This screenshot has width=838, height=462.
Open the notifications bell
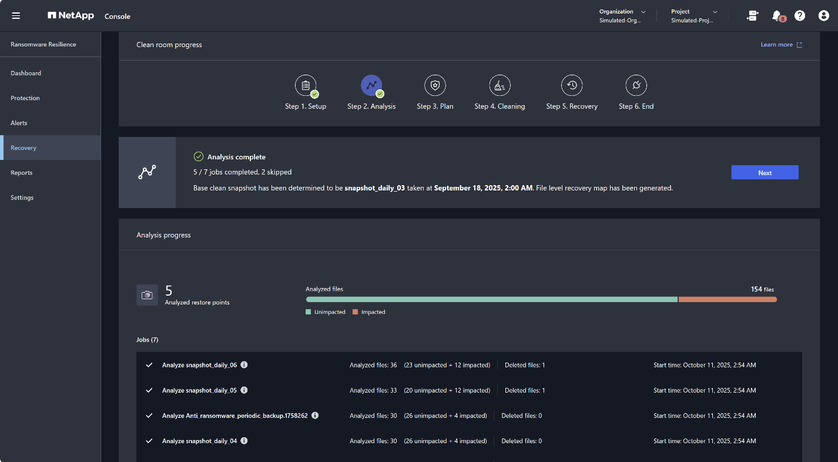coord(778,16)
